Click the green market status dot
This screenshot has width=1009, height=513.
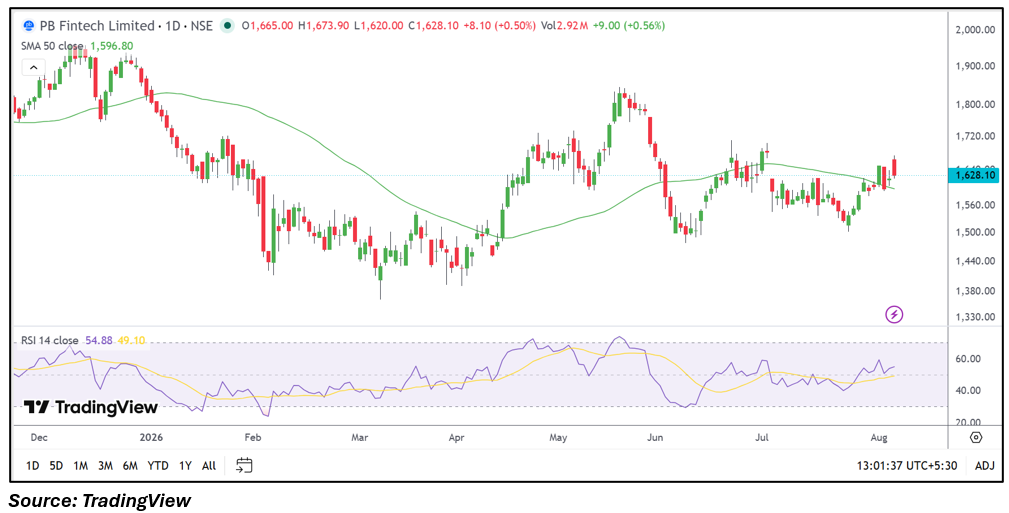[226, 26]
